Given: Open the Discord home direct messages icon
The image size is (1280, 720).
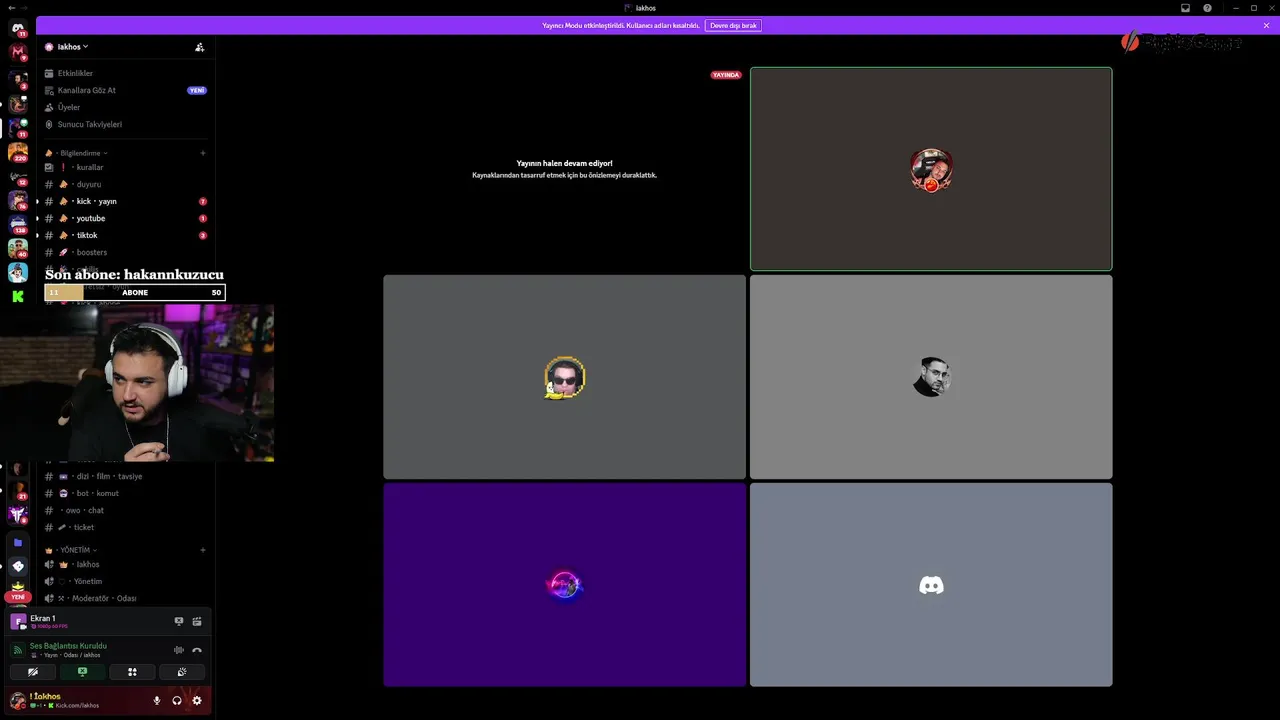Looking at the screenshot, I should (18, 29).
